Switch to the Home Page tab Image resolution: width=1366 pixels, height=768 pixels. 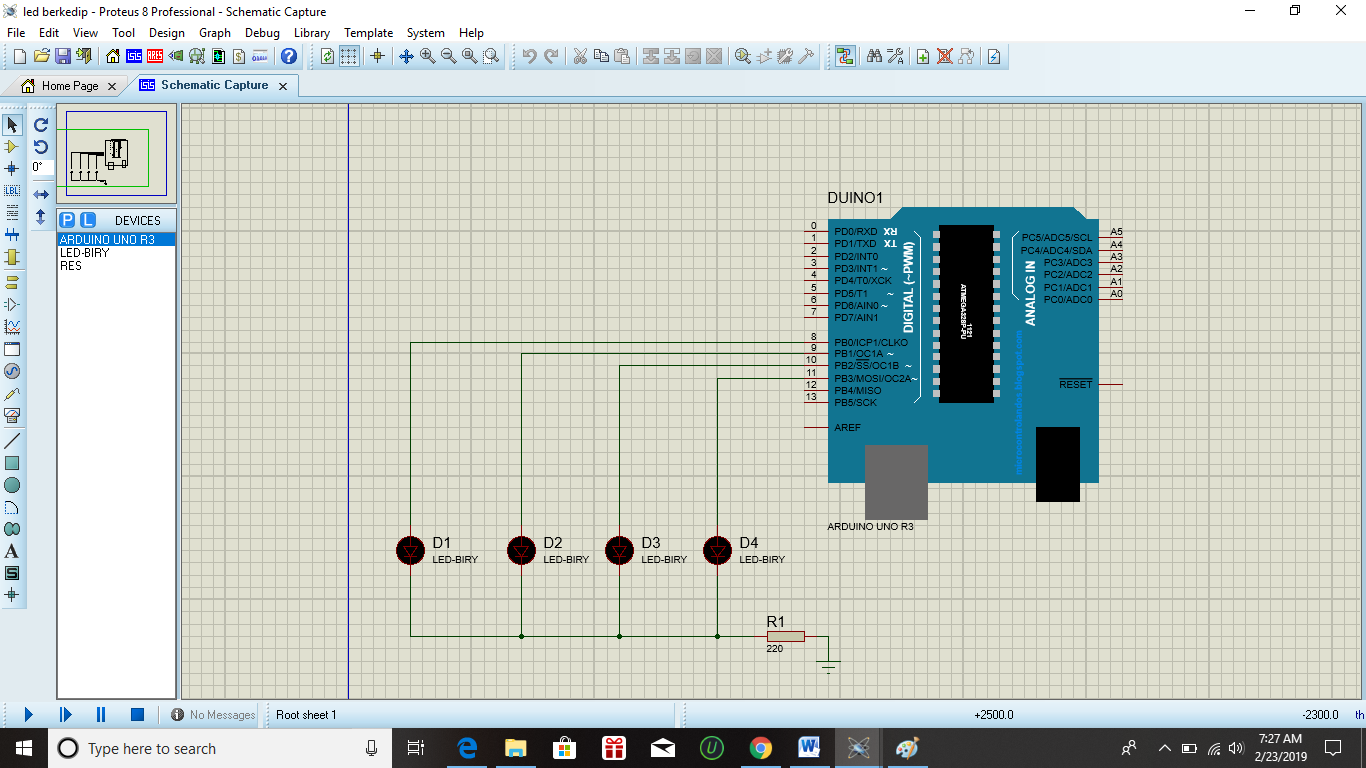69,86
